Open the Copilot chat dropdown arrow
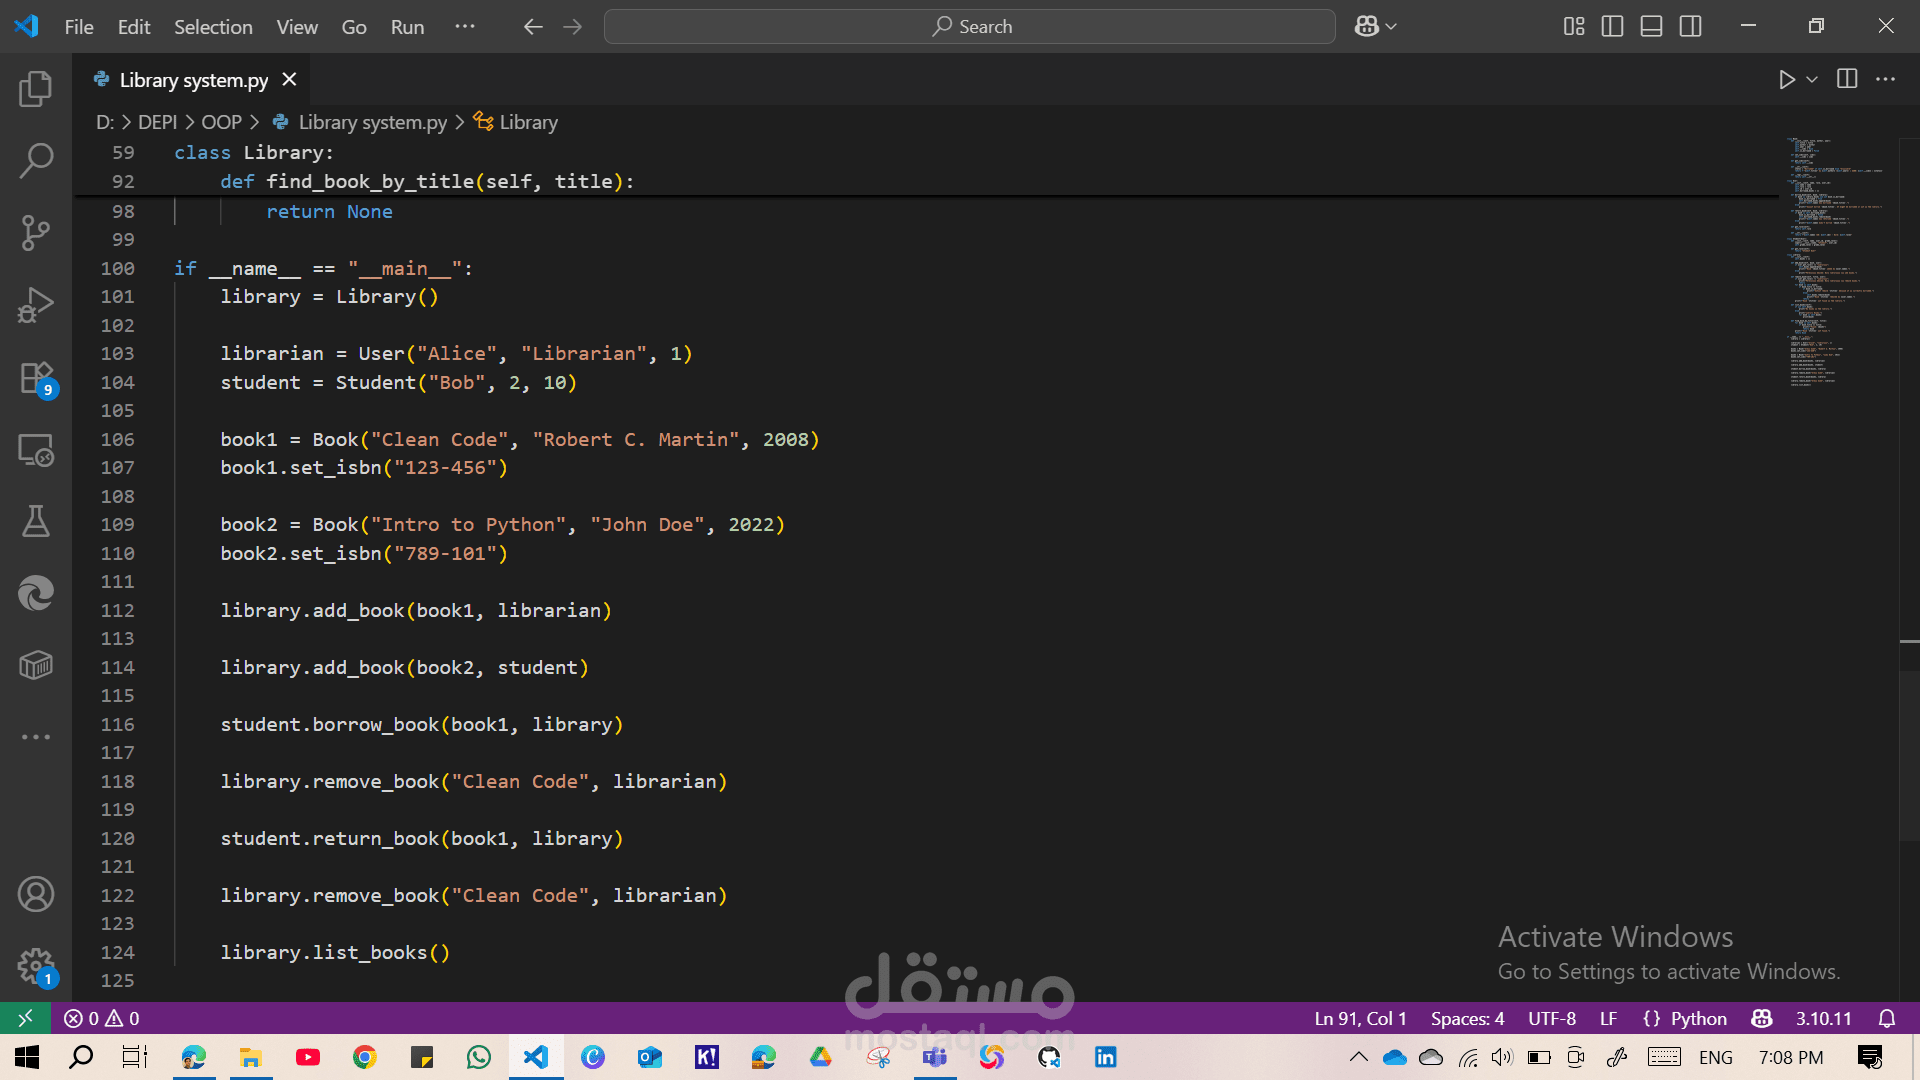Viewport: 1920px width, 1080px height. (x=1391, y=27)
